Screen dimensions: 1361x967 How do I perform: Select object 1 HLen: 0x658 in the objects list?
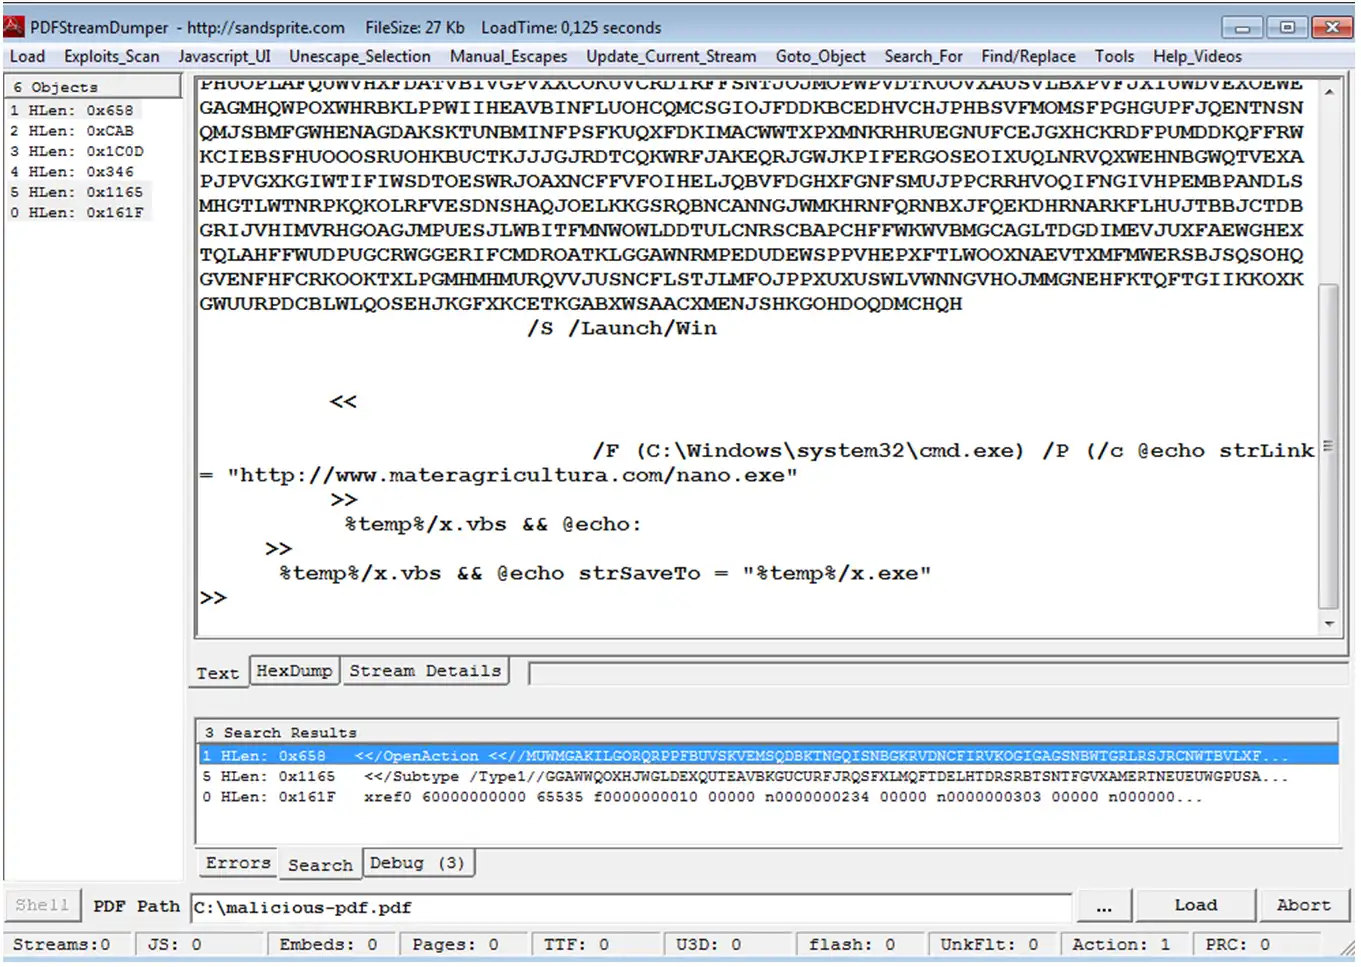(x=72, y=111)
